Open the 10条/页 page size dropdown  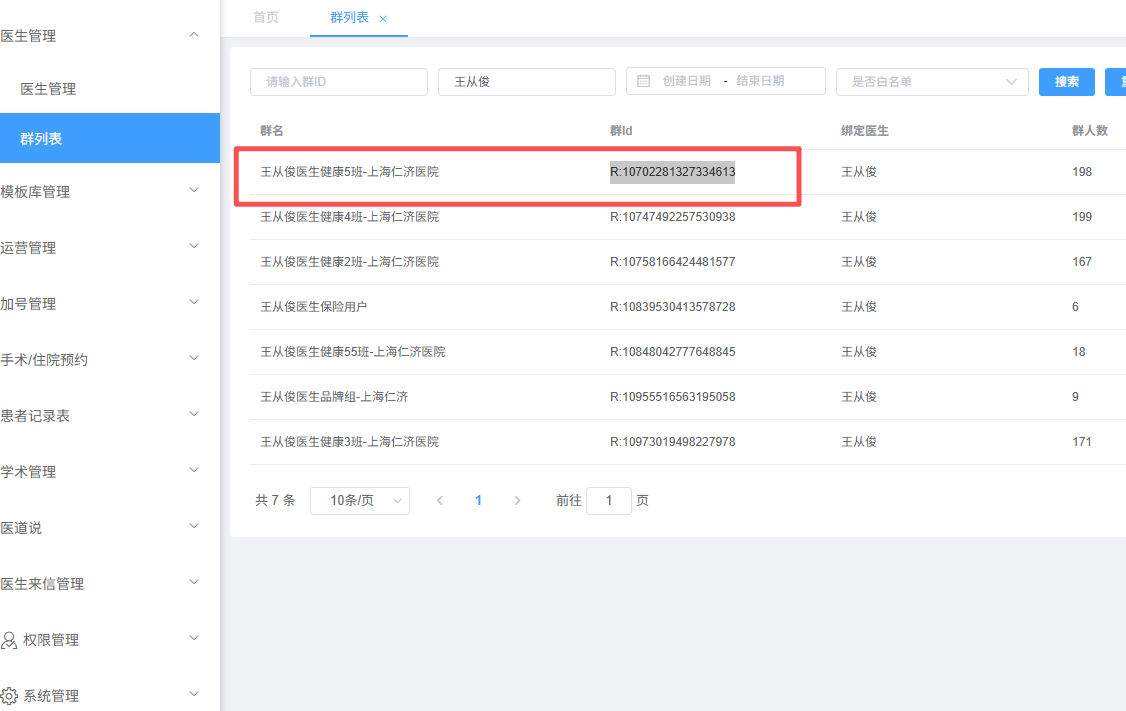pyautogui.click(x=359, y=501)
